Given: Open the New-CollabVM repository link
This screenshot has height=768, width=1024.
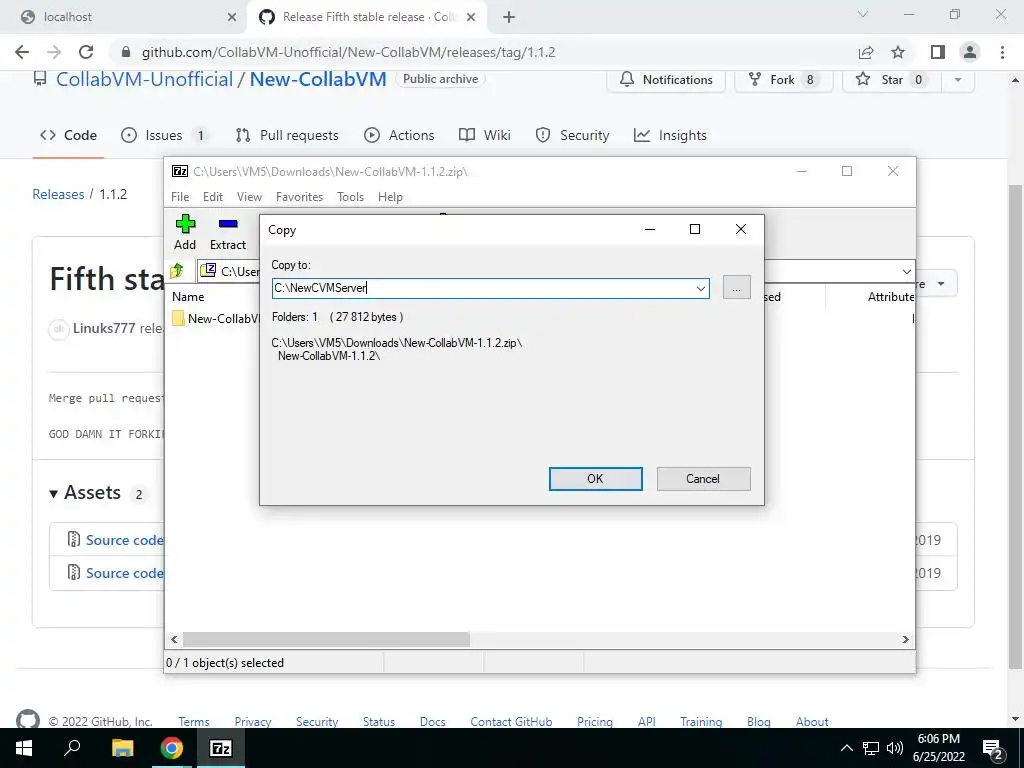Looking at the screenshot, I should pos(318,79).
